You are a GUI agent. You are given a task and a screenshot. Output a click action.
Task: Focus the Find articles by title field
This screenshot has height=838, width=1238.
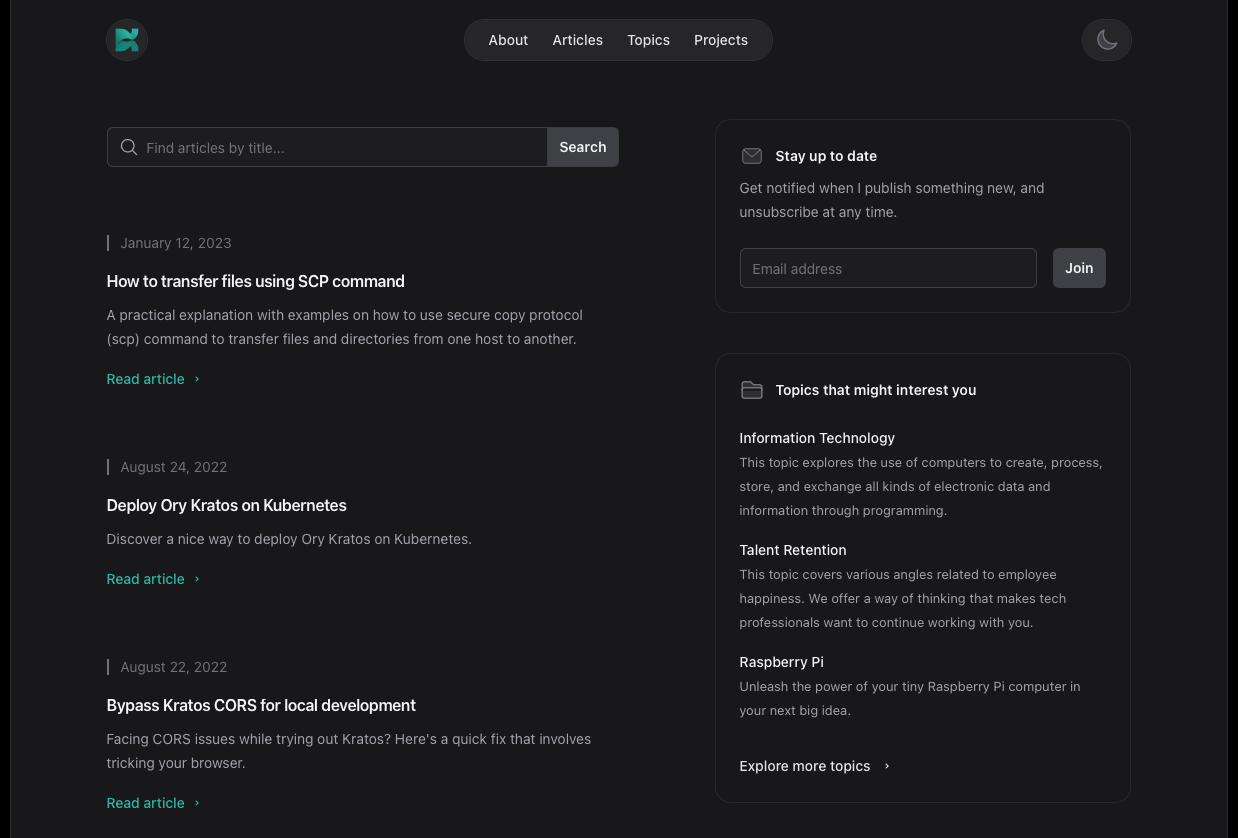point(340,148)
